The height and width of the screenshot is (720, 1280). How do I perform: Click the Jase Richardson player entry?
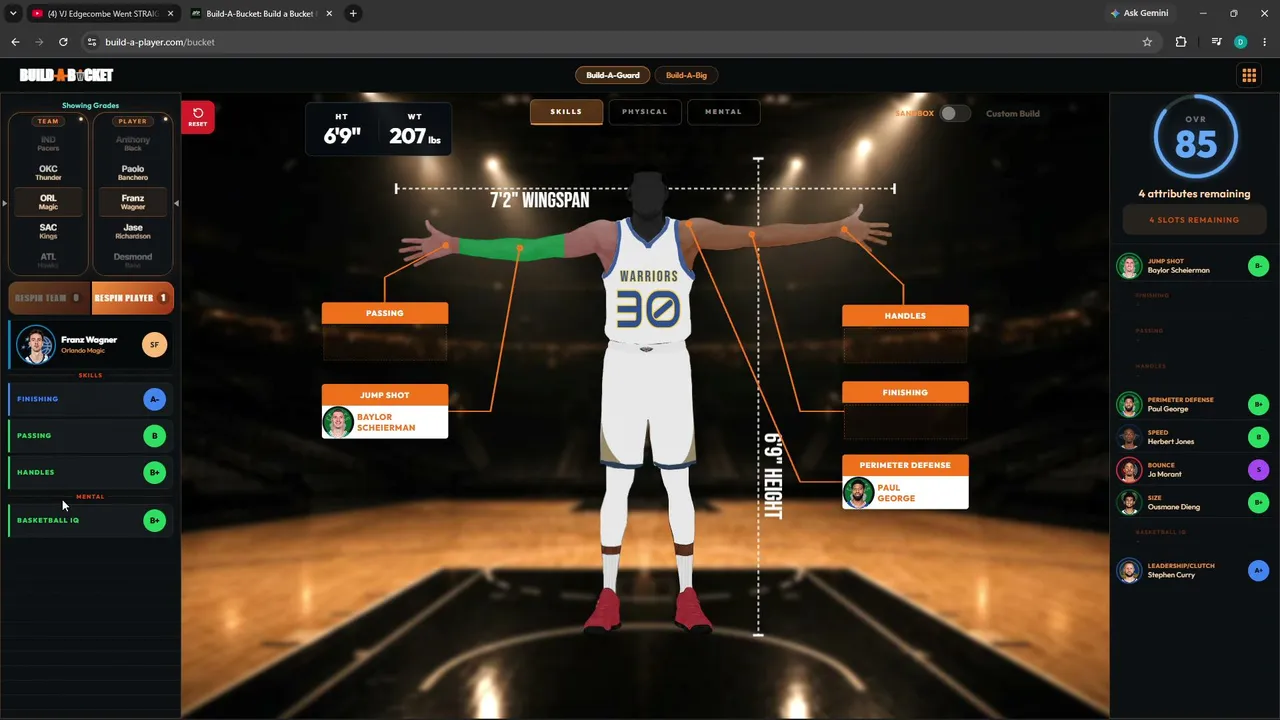(133, 231)
